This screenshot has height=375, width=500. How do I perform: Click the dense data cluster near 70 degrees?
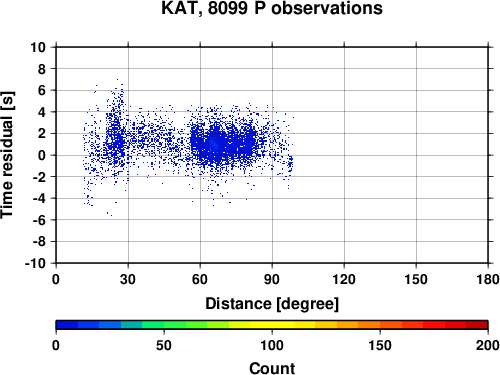click(x=223, y=143)
